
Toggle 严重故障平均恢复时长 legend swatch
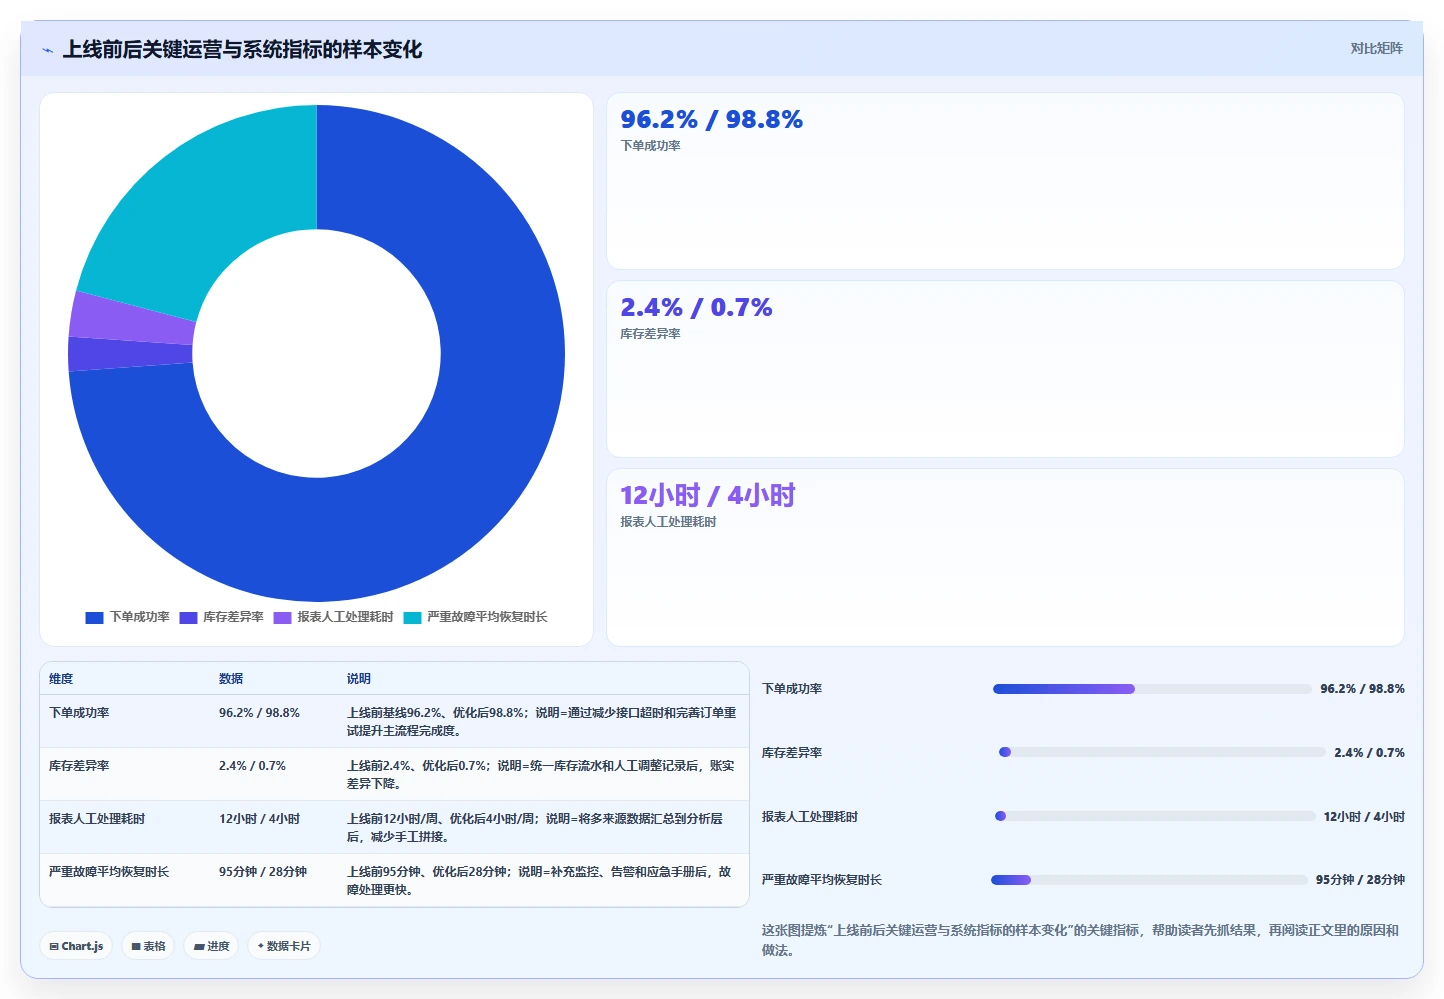click(412, 618)
